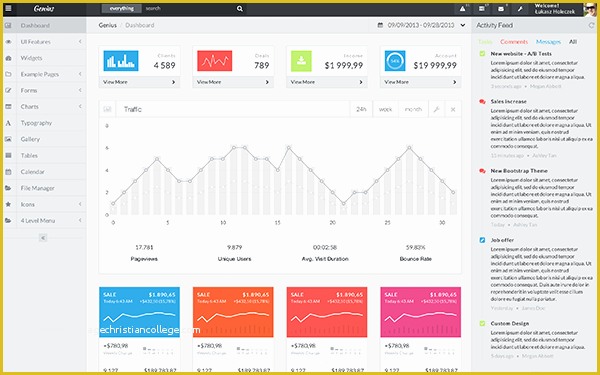Open the Widgets menu item
Screen dimensions: 600x375
(45, 58)
